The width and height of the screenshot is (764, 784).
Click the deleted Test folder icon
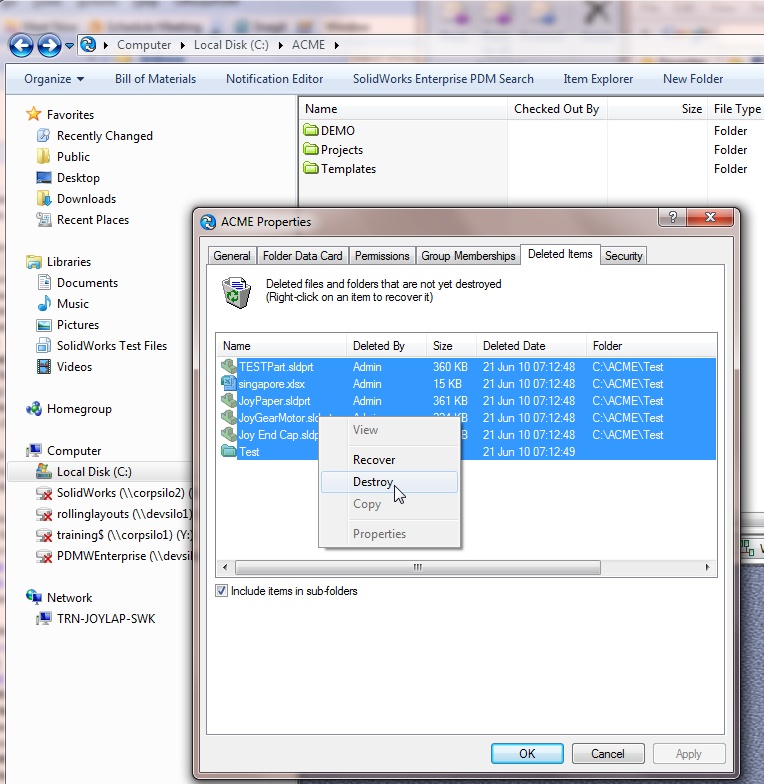pos(228,452)
